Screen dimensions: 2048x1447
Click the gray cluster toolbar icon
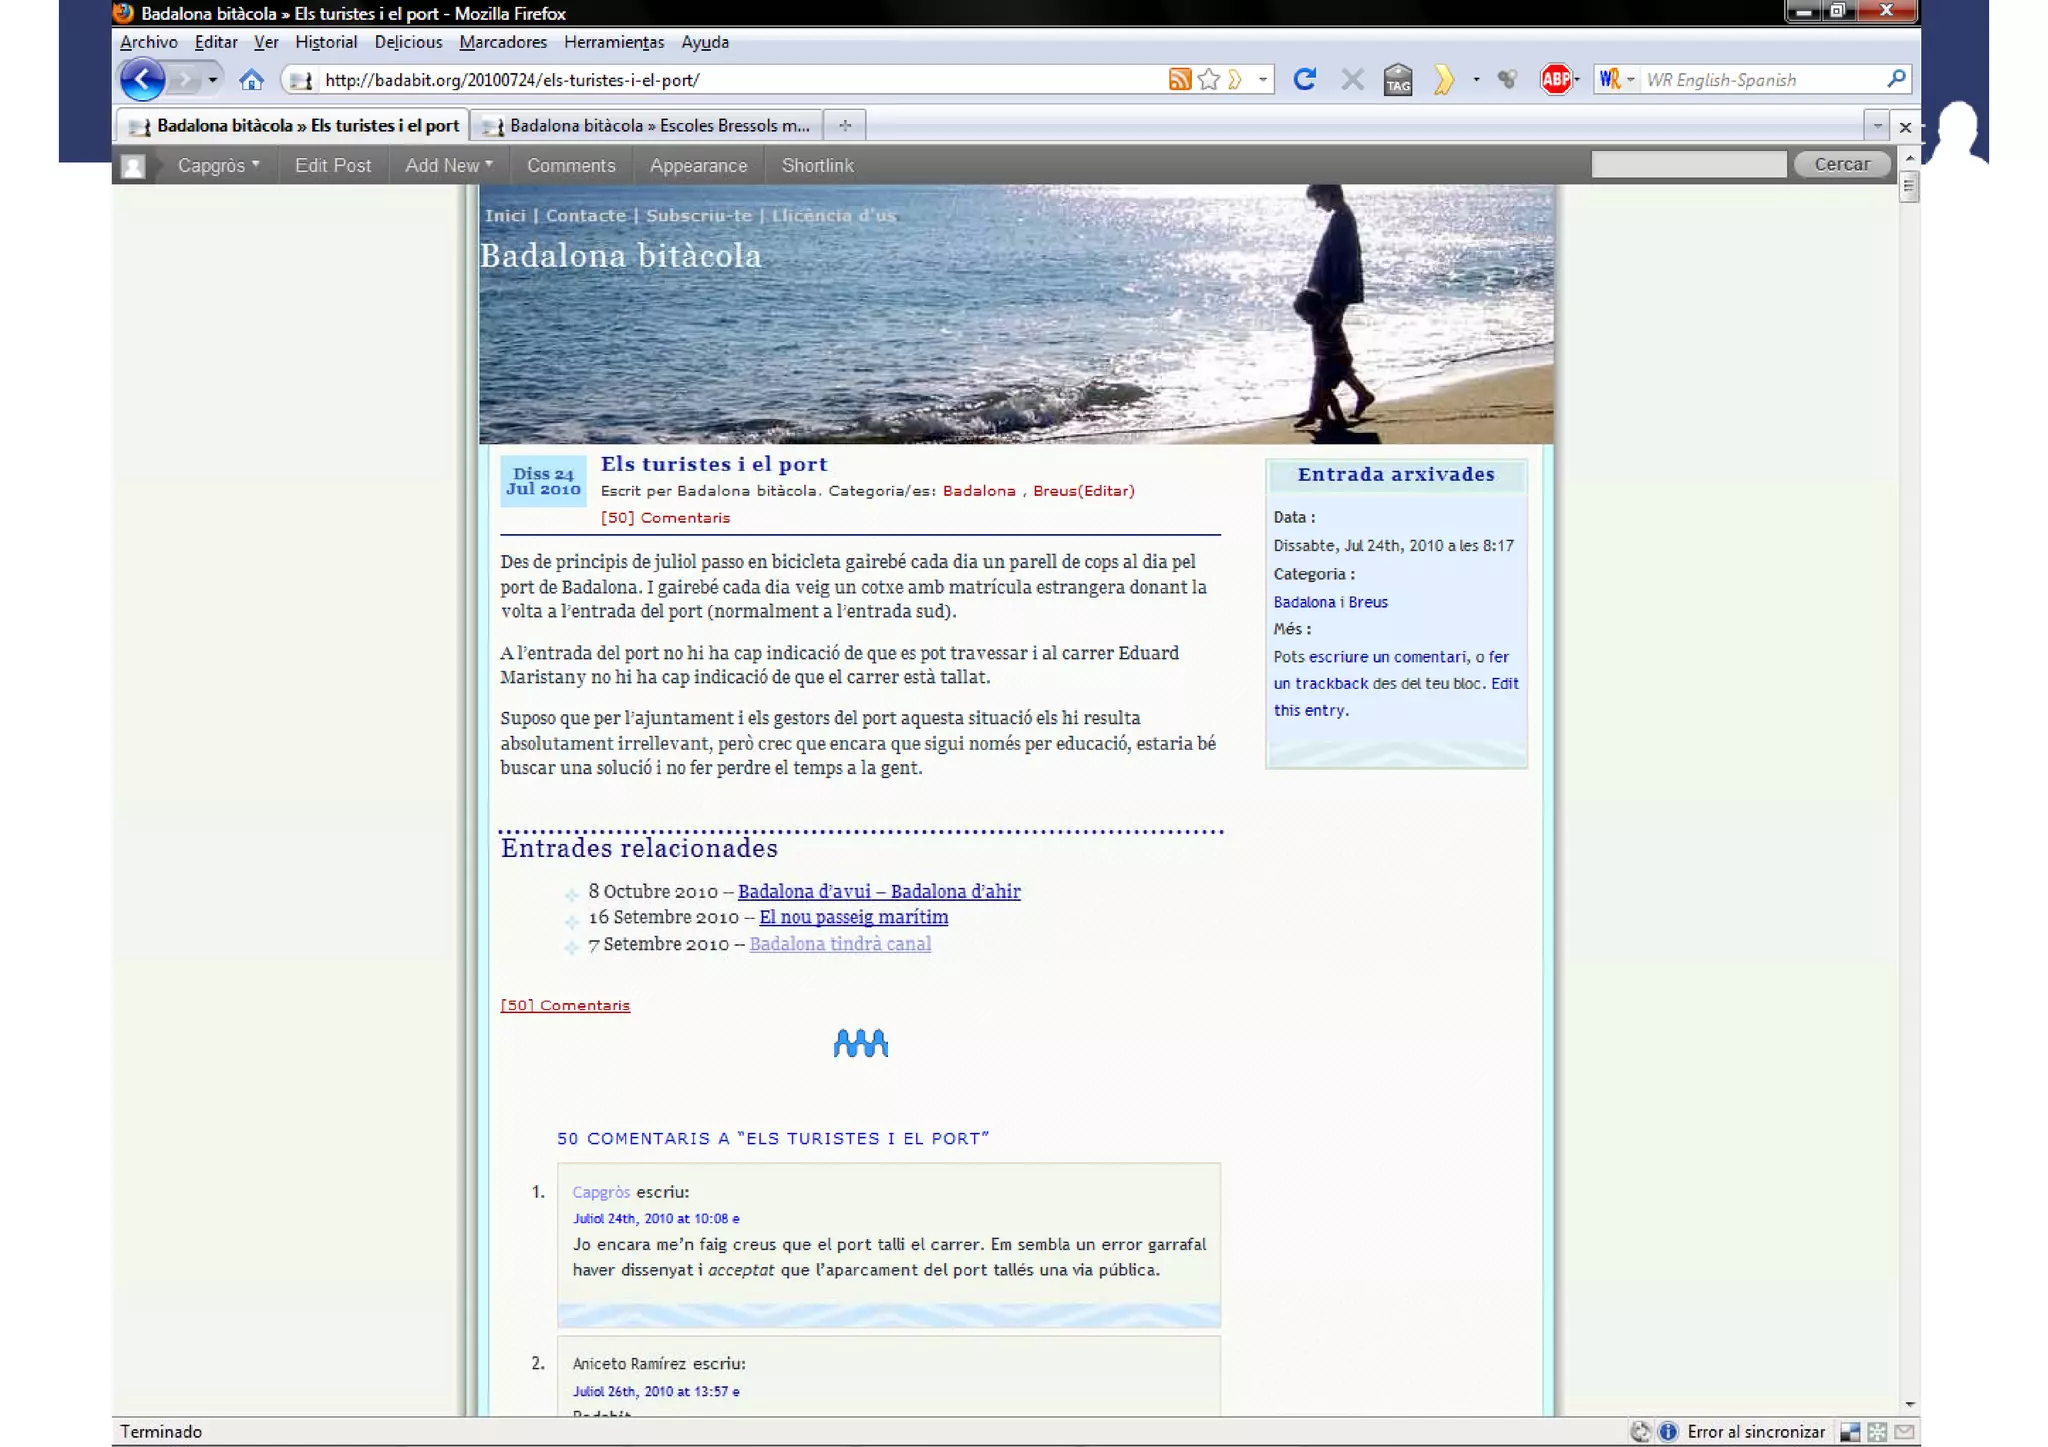click(x=1507, y=79)
